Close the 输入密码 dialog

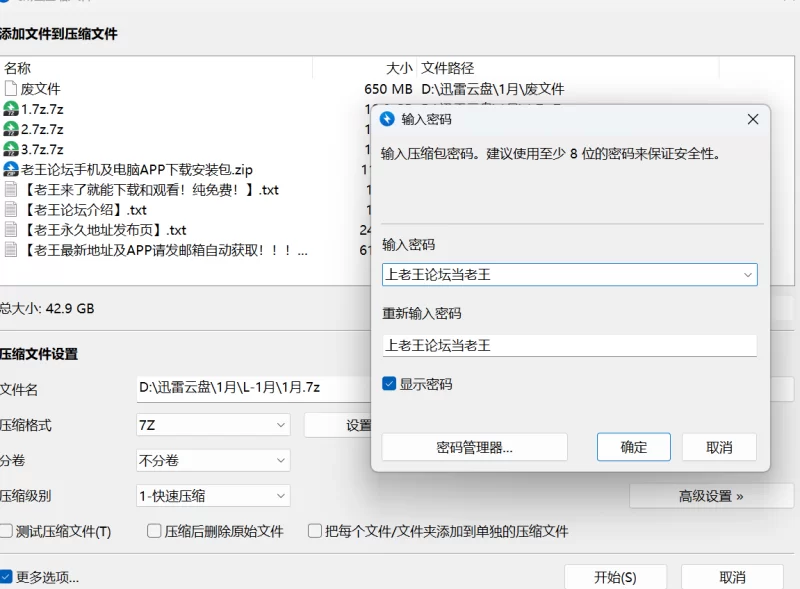point(752,119)
